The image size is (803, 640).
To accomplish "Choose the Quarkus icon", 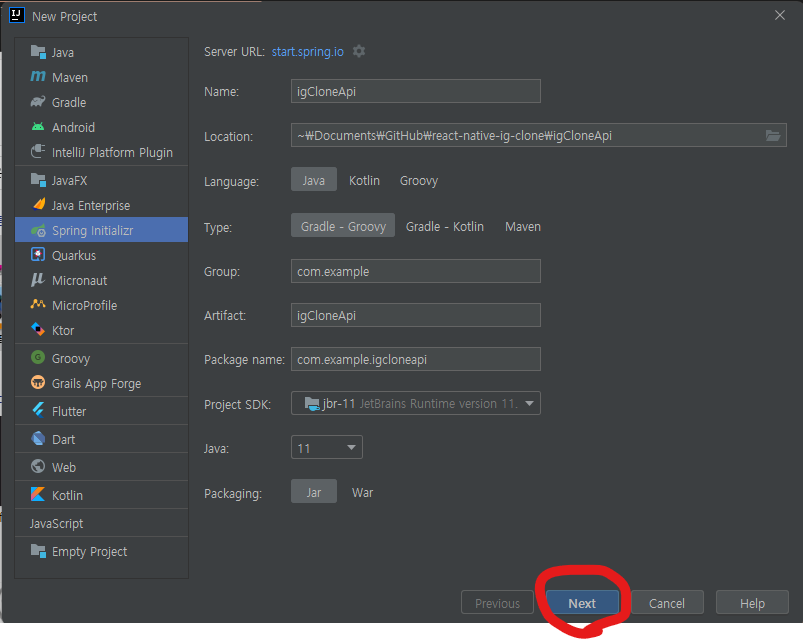I will [38, 254].
